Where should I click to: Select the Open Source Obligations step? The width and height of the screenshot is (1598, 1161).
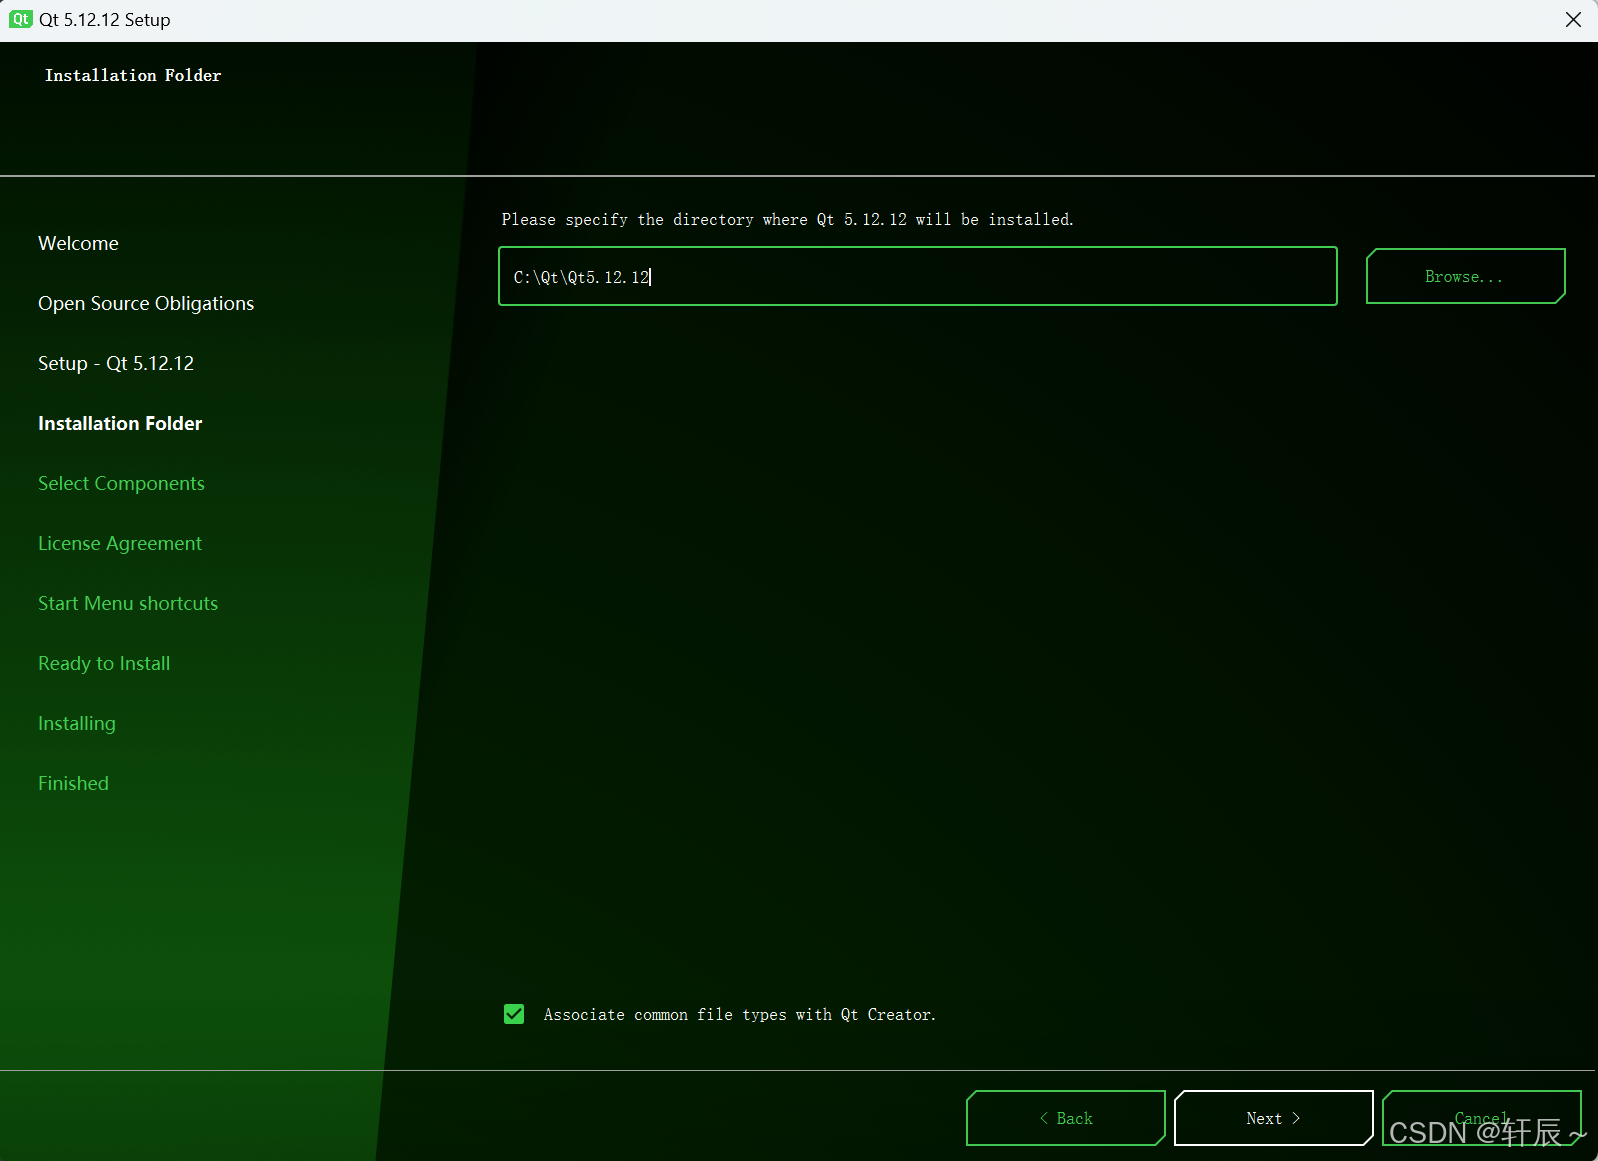coord(146,303)
